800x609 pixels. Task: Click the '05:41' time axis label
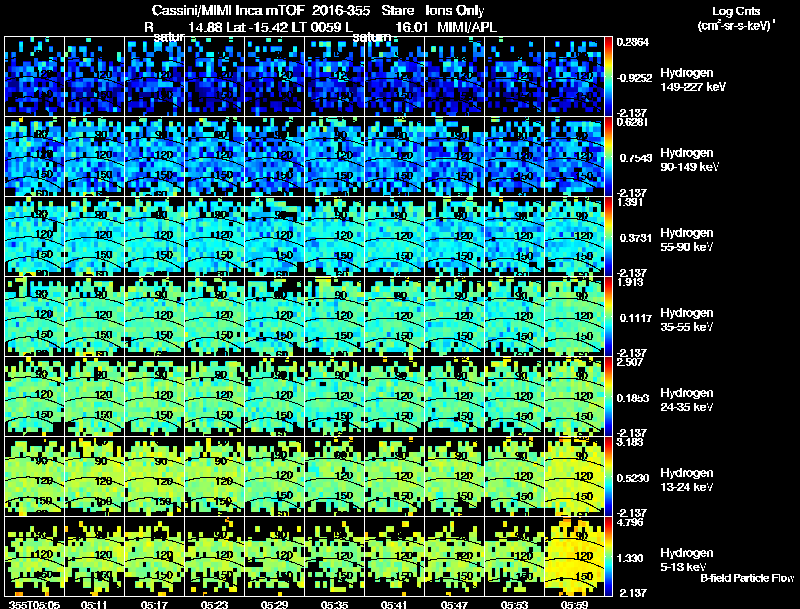(394, 604)
